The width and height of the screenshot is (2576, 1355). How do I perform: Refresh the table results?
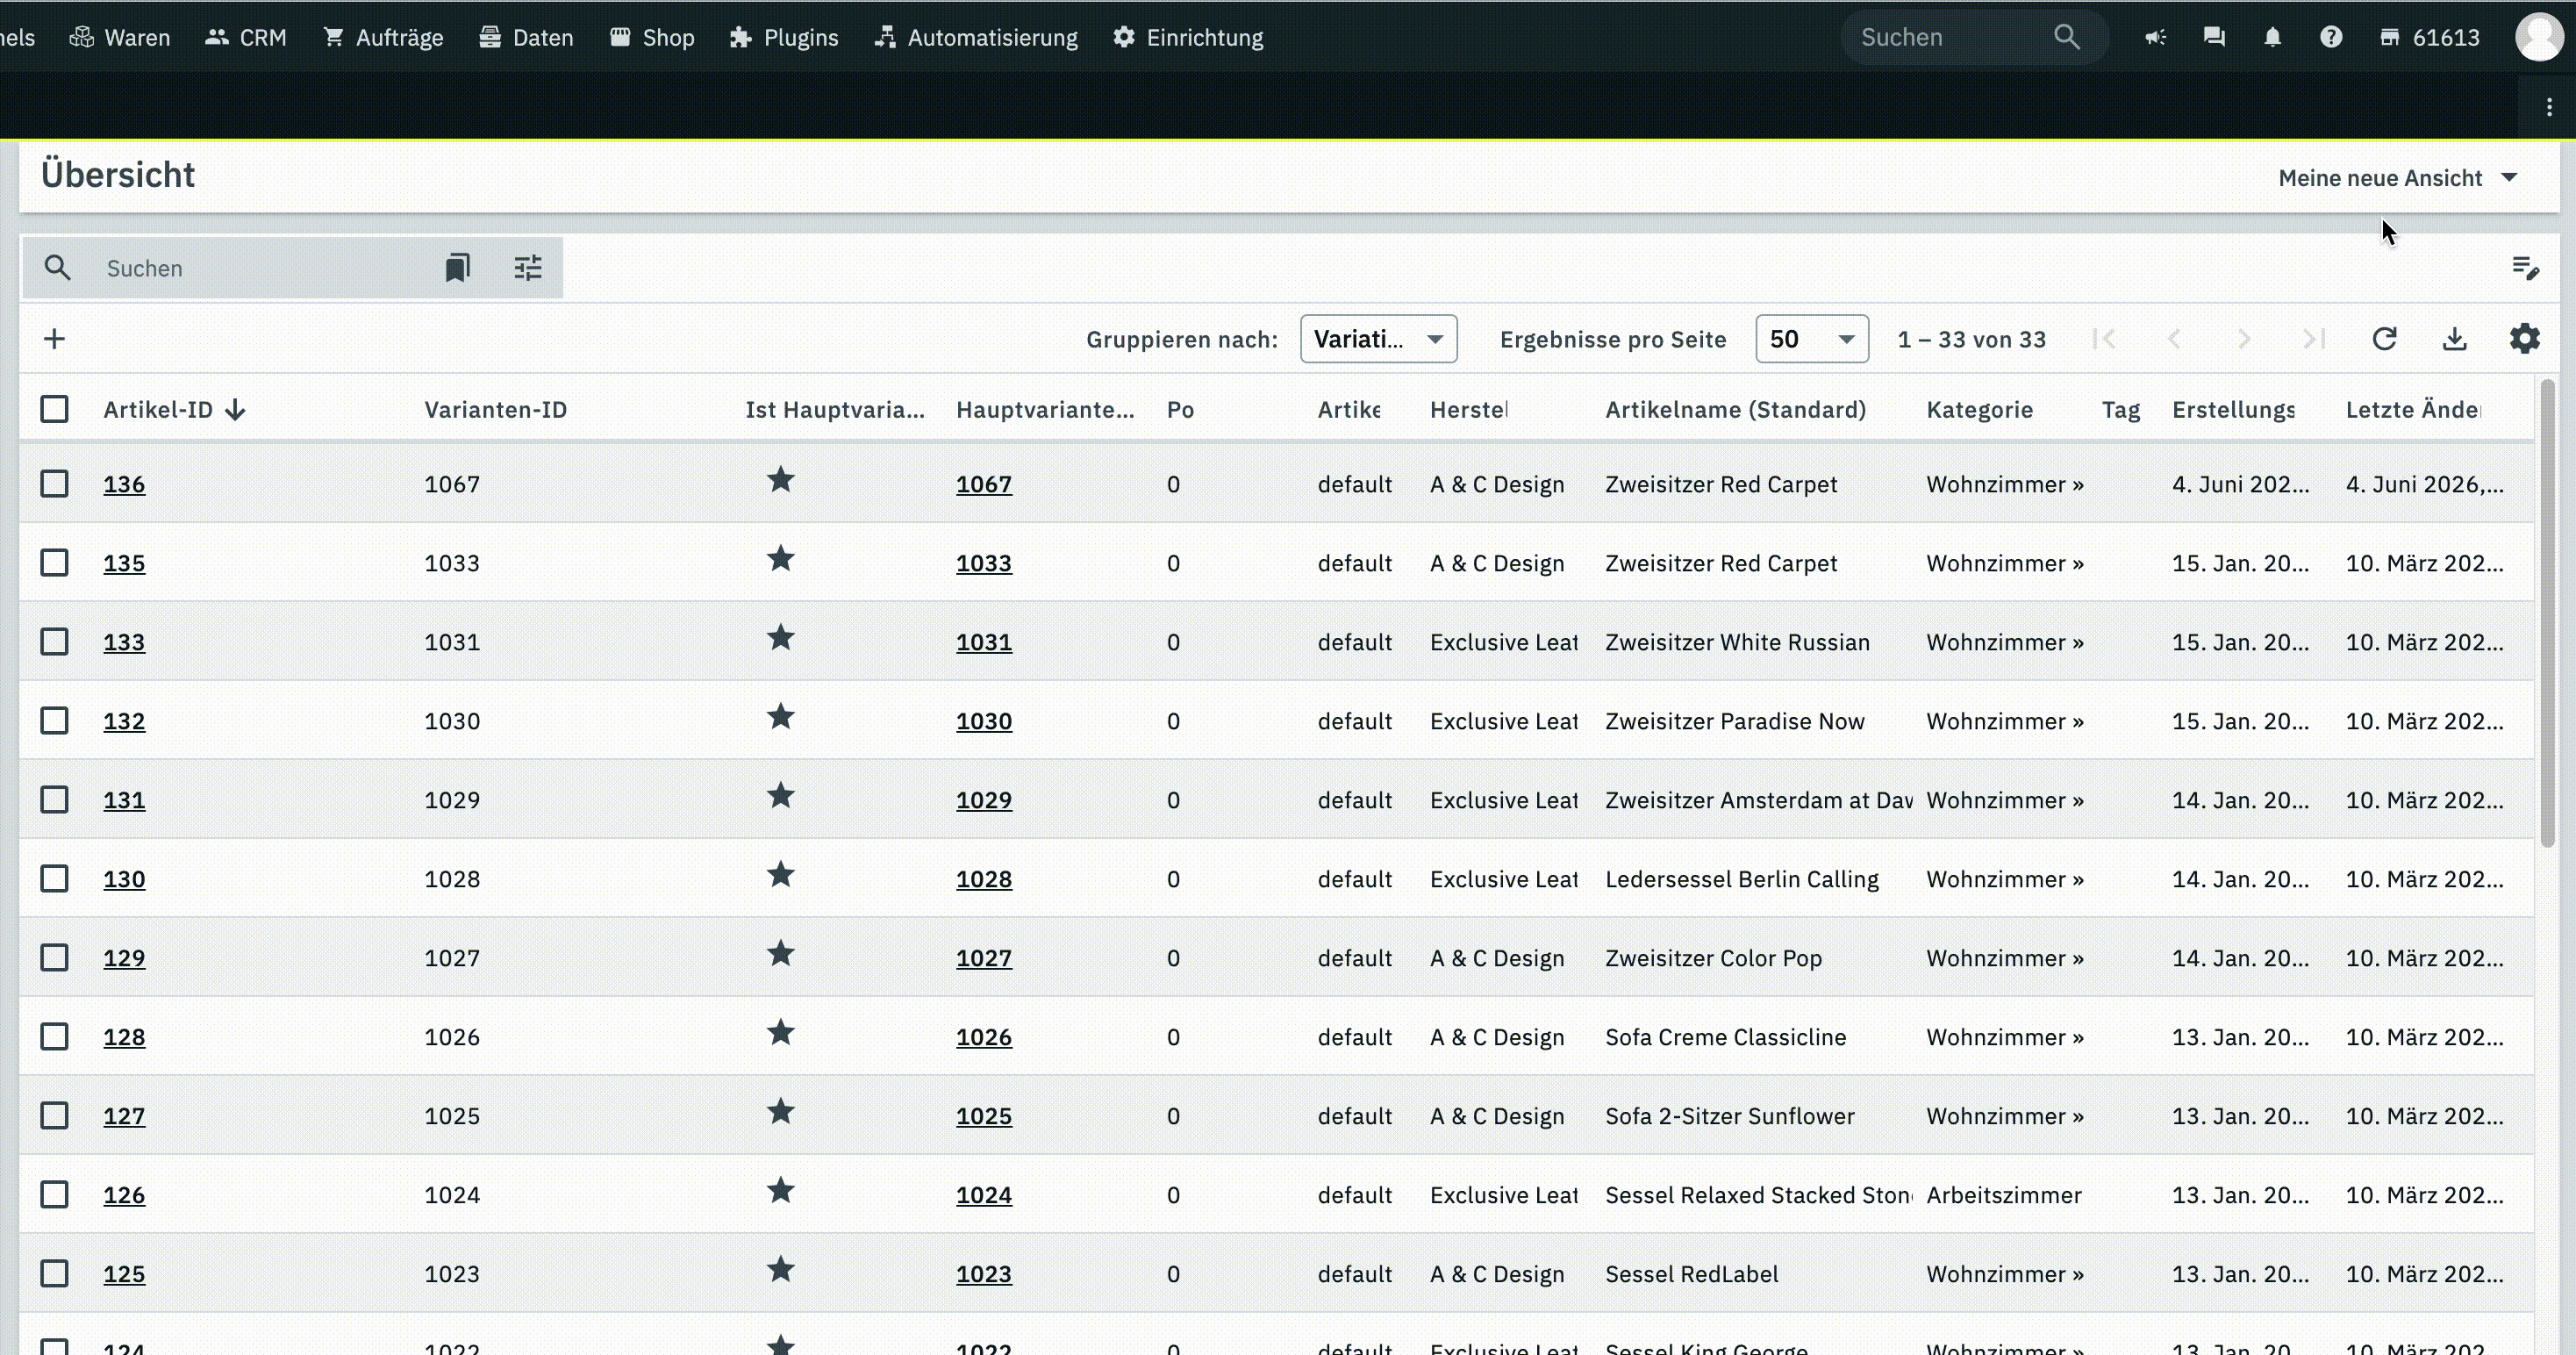tap(2384, 339)
